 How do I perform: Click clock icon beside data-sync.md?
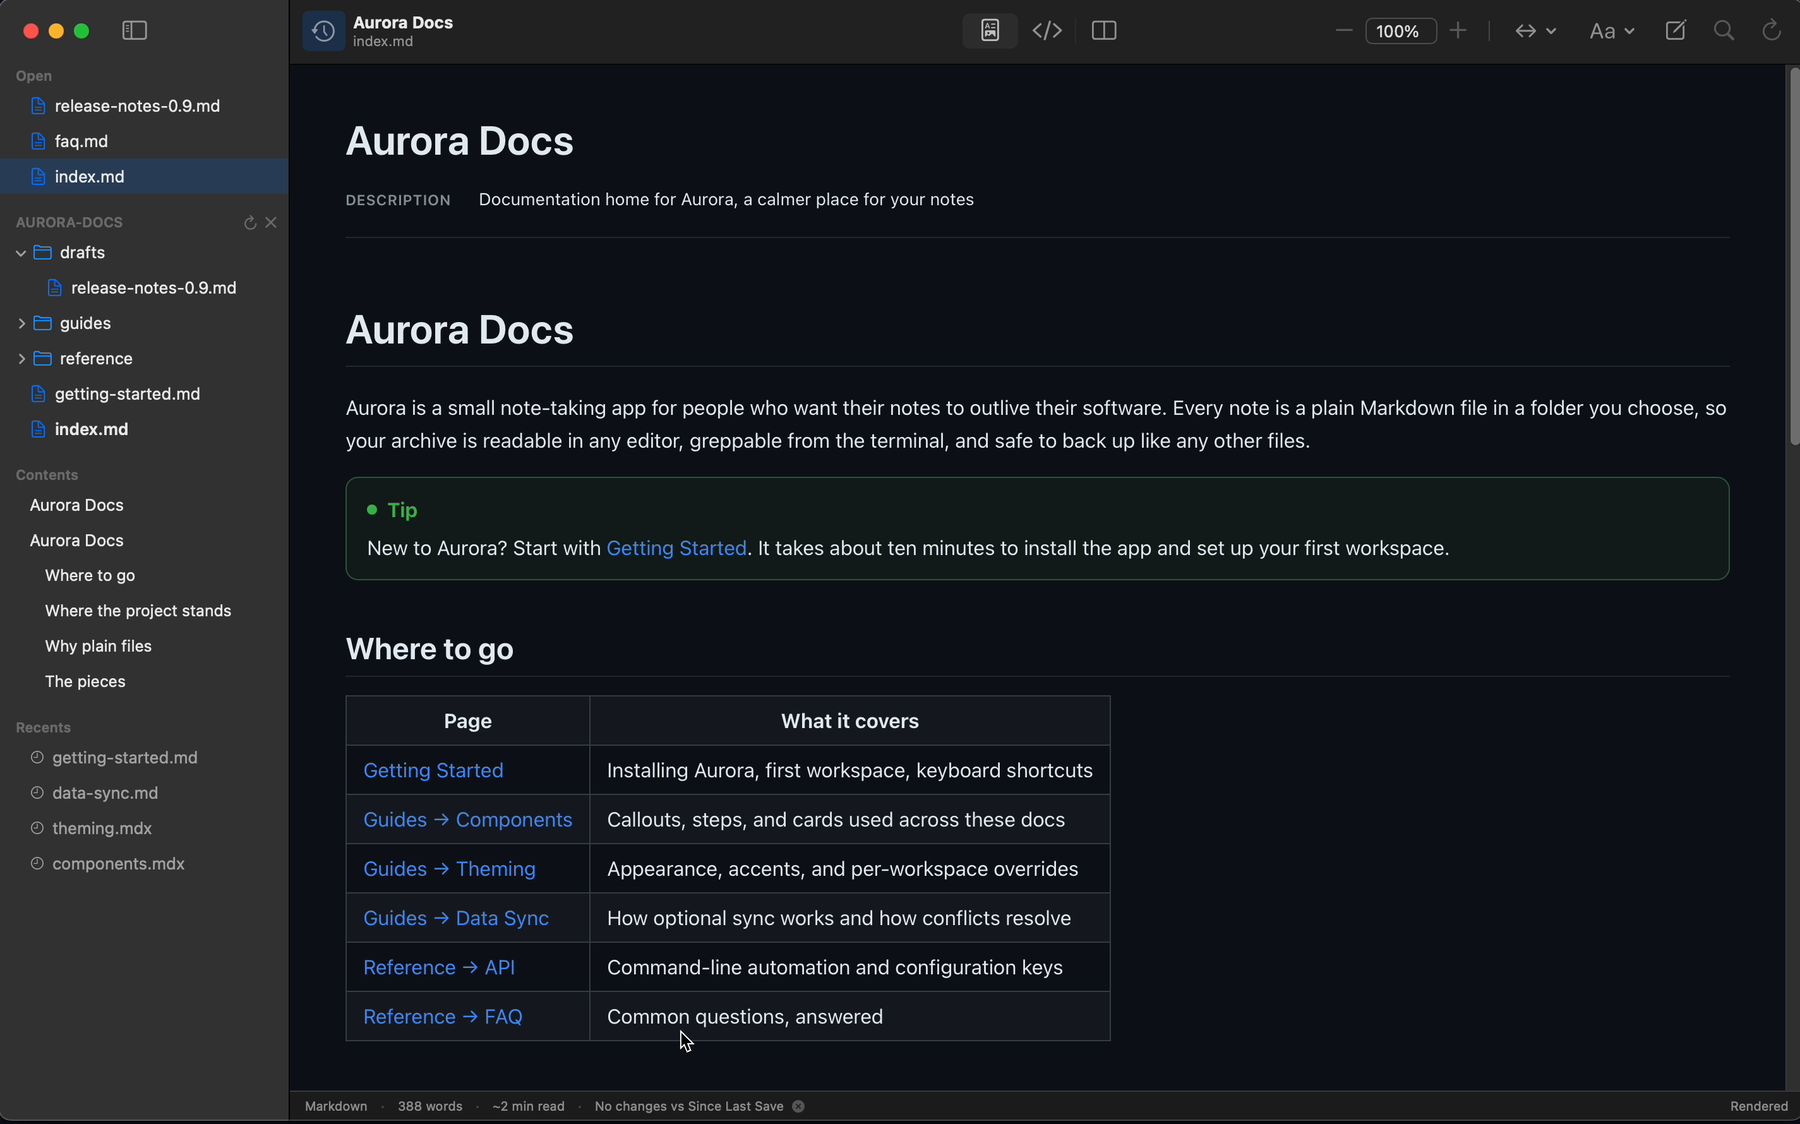pos(37,793)
